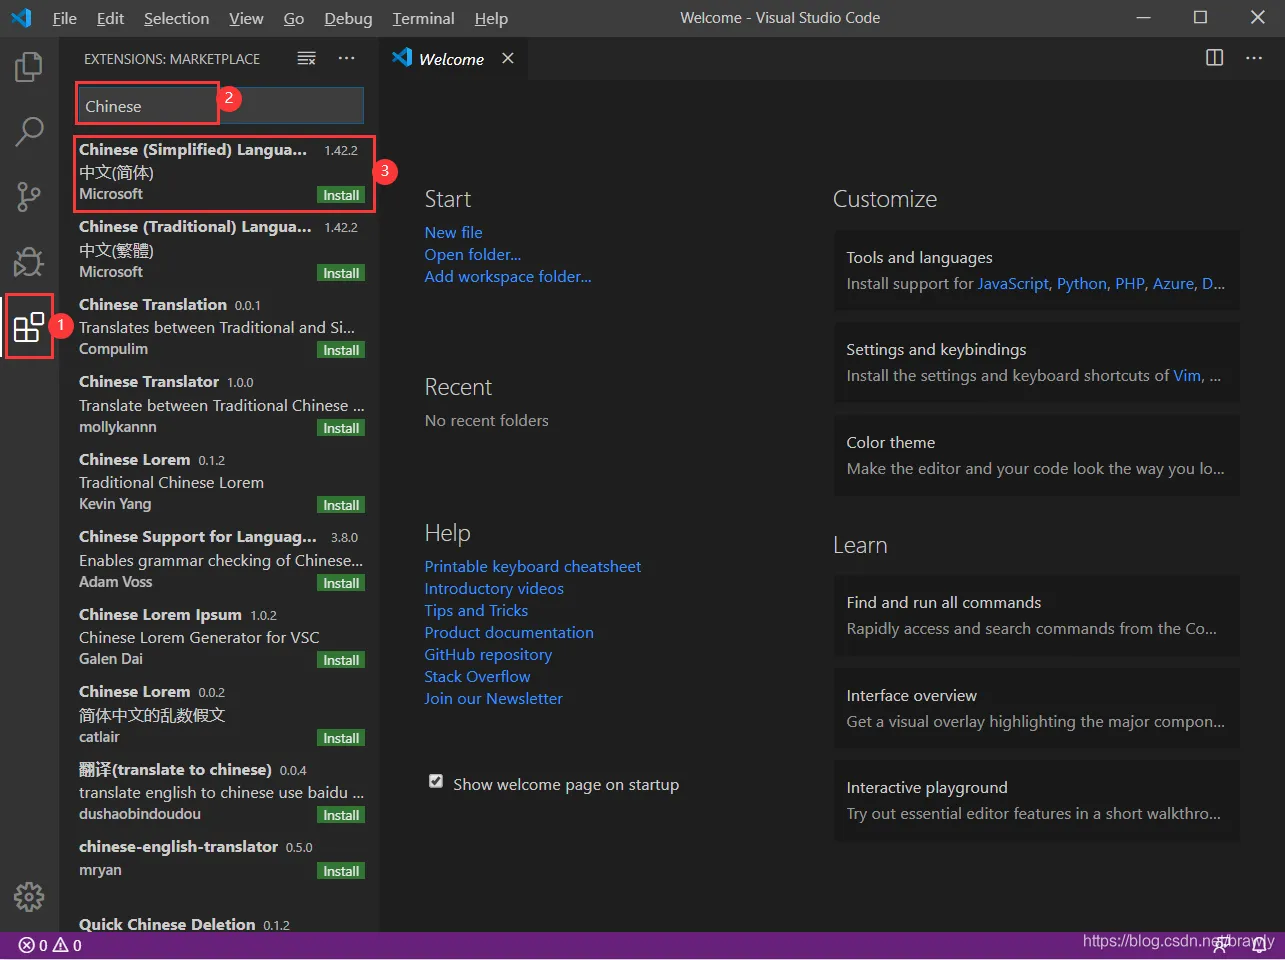Open Find and run all commands card
The image size is (1285, 960).
pos(1036,615)
